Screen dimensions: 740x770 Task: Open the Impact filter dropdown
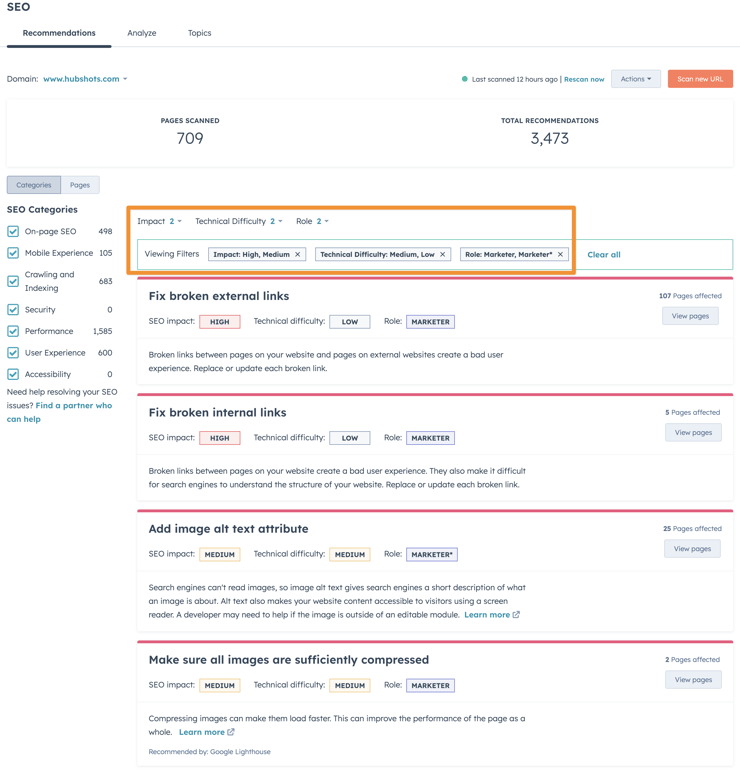coord(160,221)
